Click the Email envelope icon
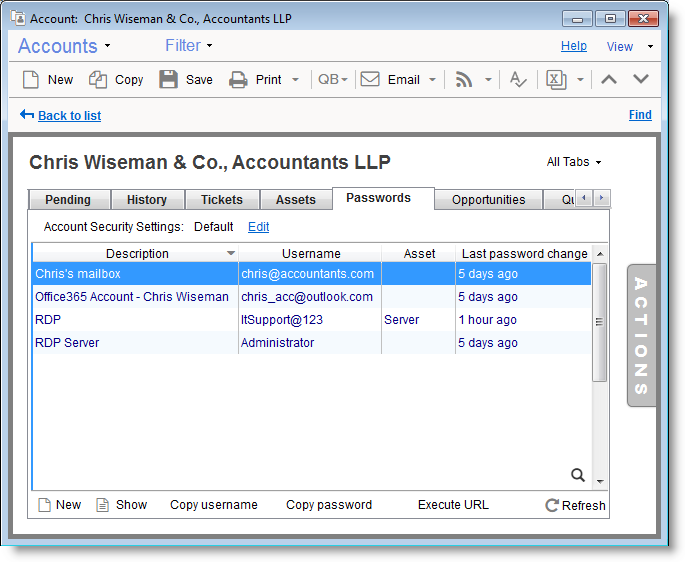 (x=370, y=80)
